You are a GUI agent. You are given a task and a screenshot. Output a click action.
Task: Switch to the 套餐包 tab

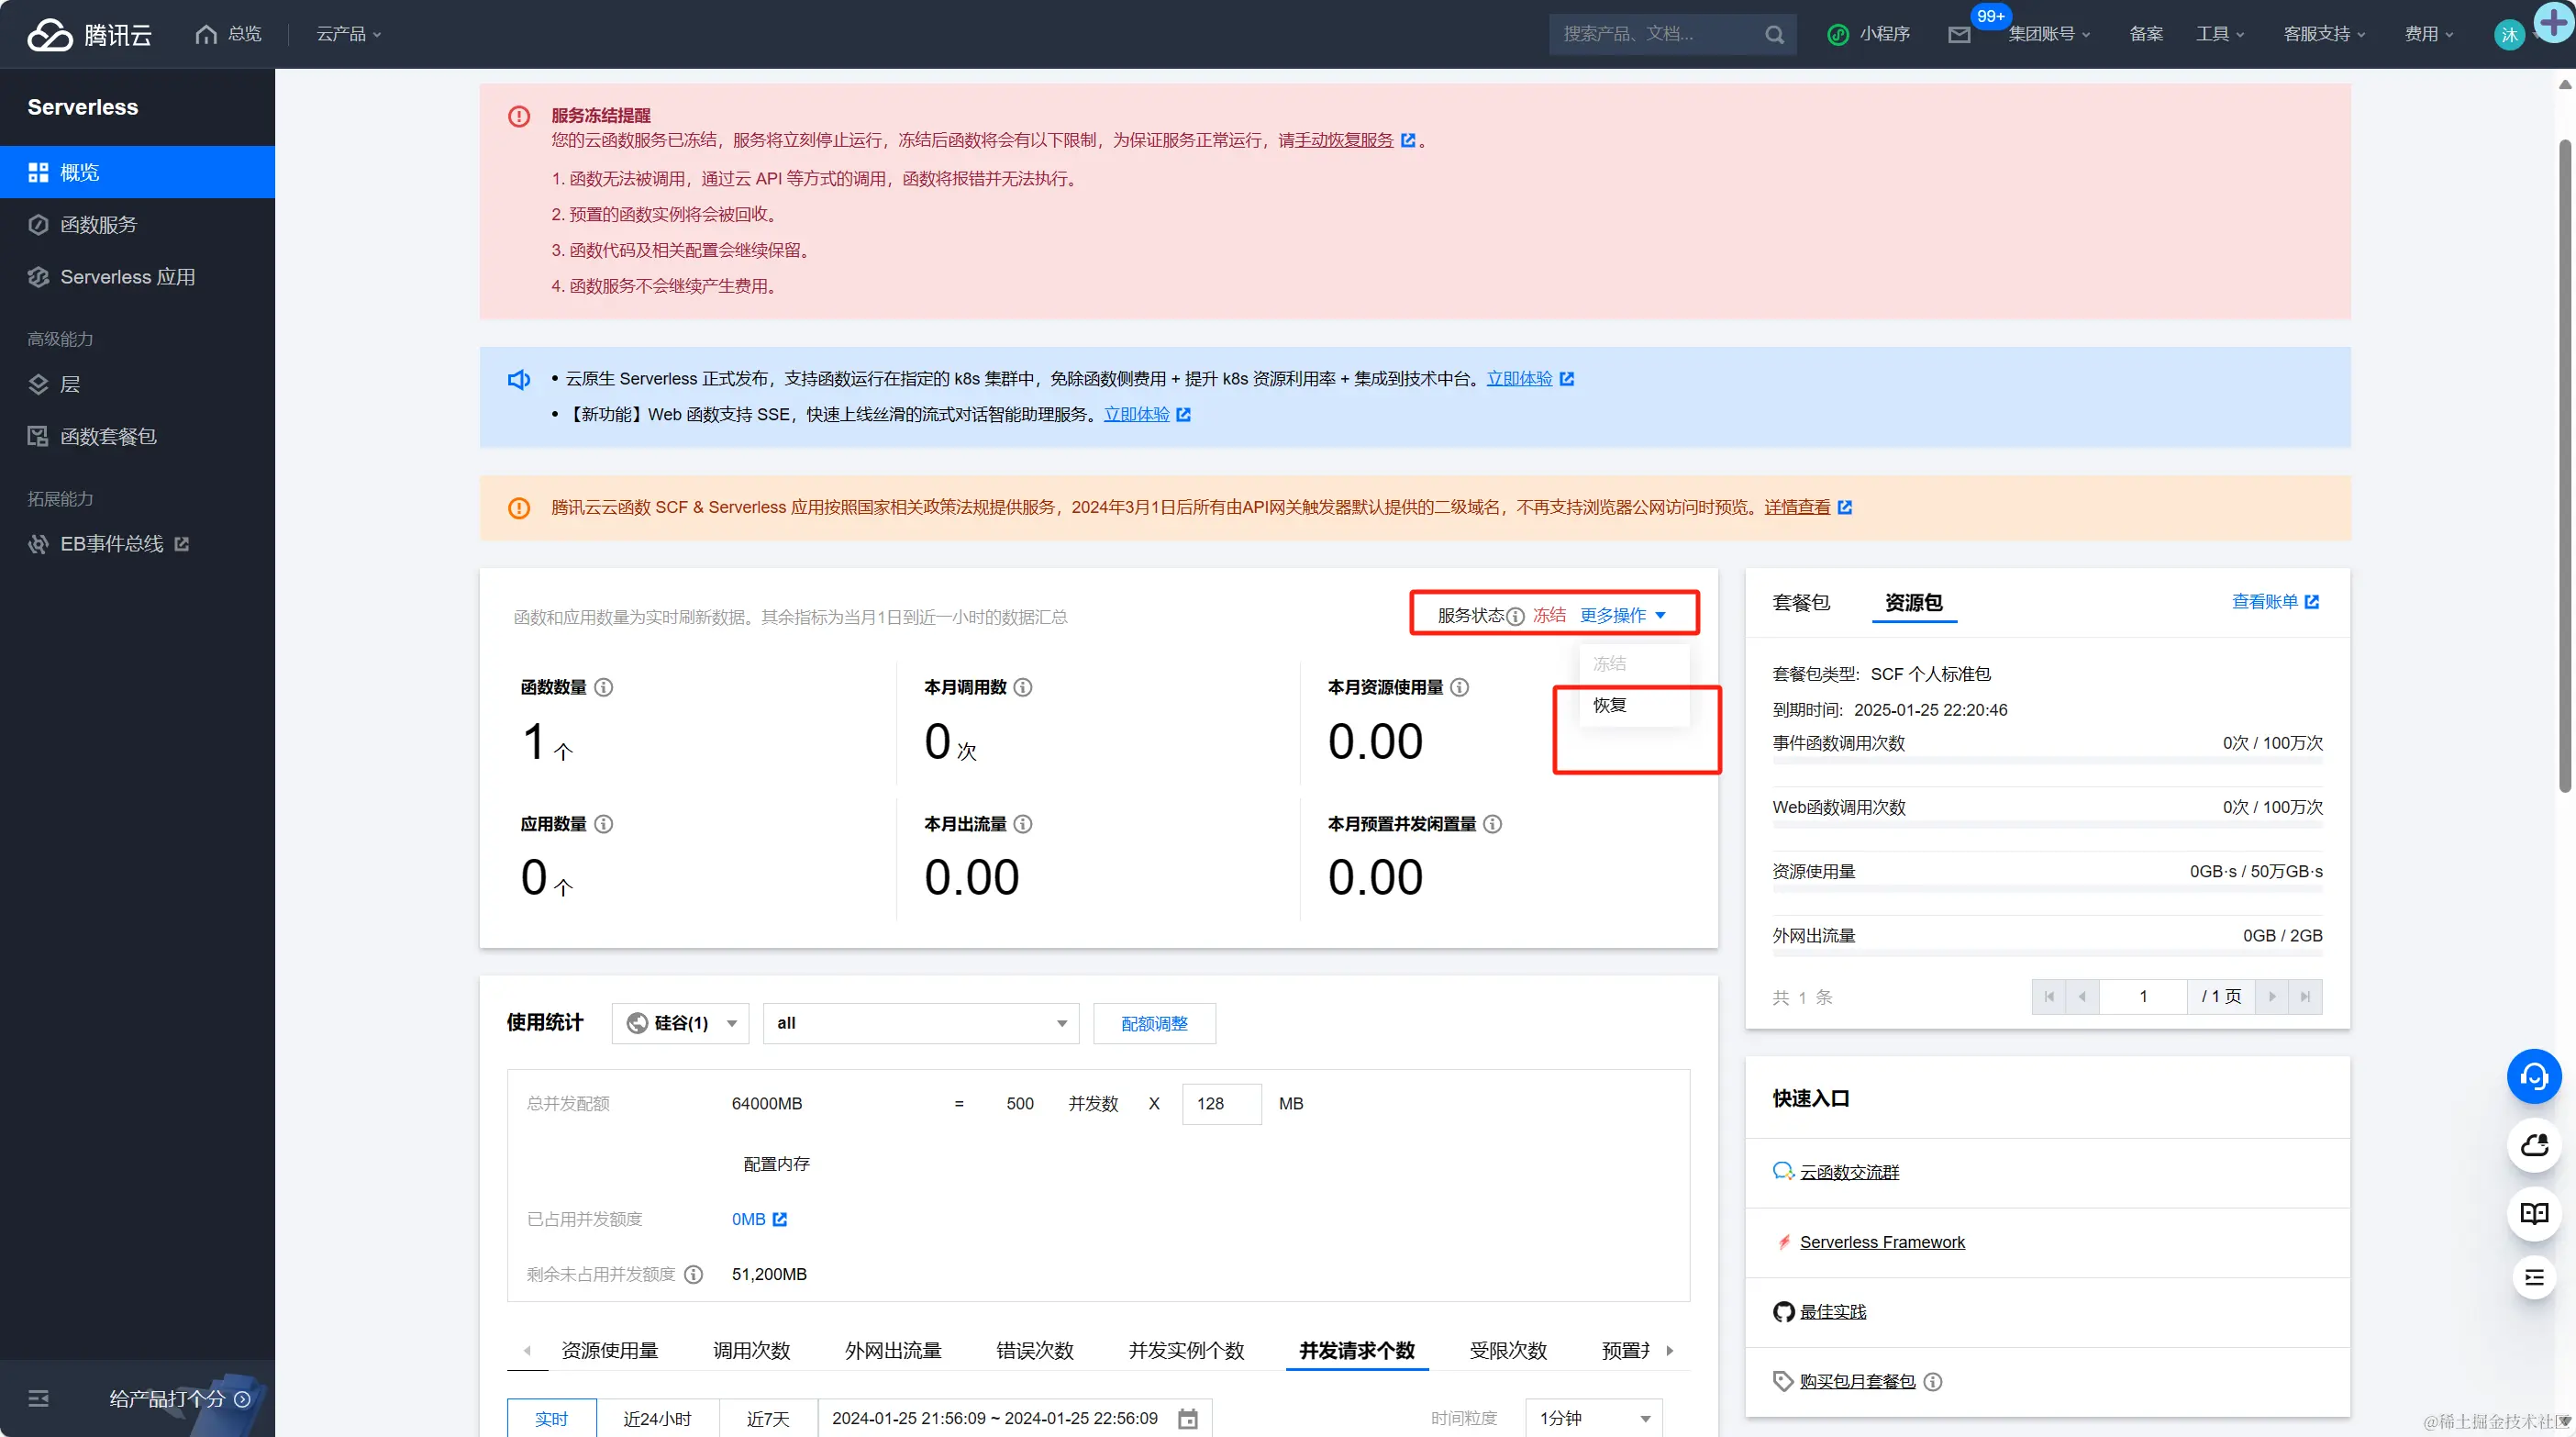click(1800, 602)
